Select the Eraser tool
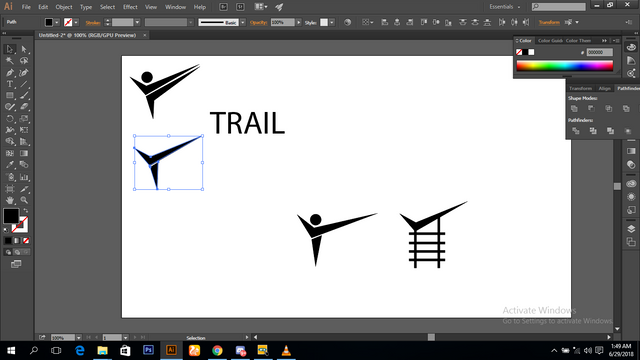This screenshot has width=640, height=360. pos(24,107)
